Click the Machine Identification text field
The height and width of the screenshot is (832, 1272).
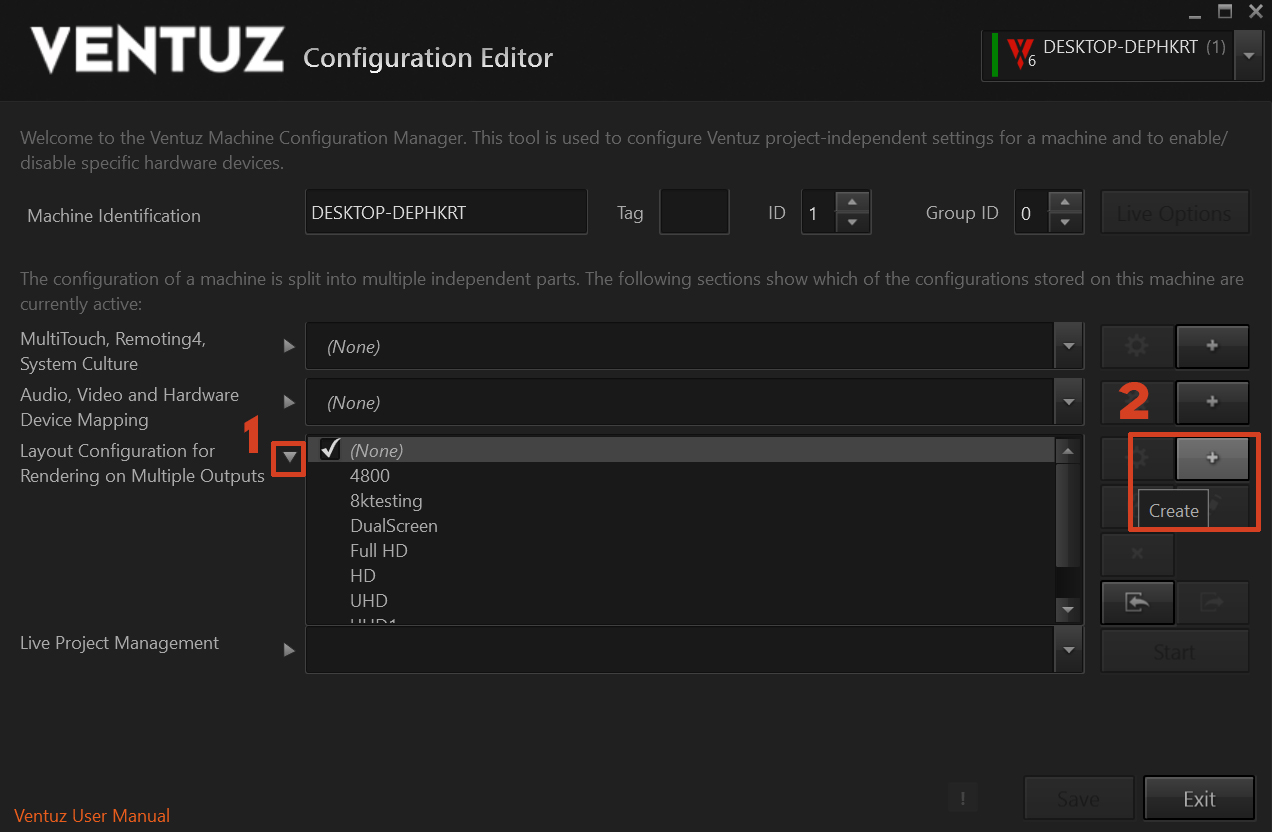(x=446, y=213)
